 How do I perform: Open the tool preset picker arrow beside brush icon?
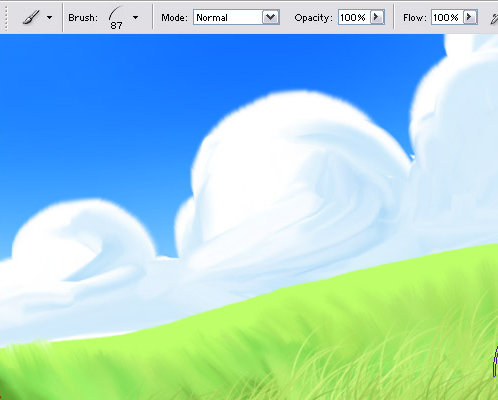pyautogui.click(x=49, y=17)
